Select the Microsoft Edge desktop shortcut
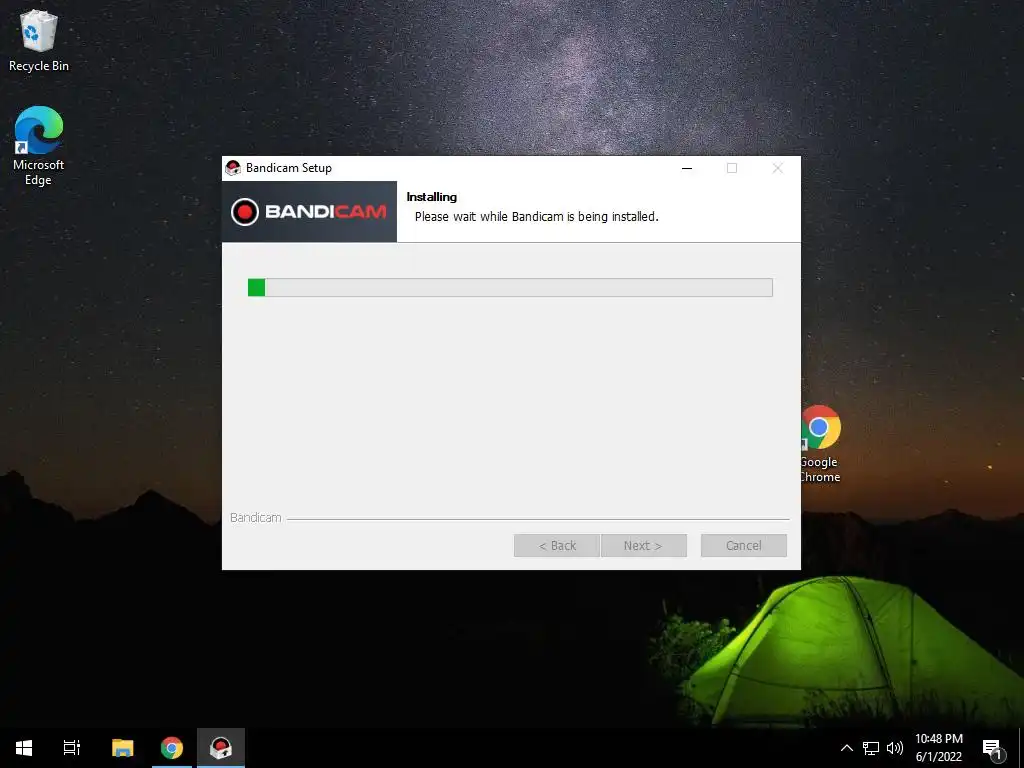Screen dimensions: 1024x768 point(39,146)
